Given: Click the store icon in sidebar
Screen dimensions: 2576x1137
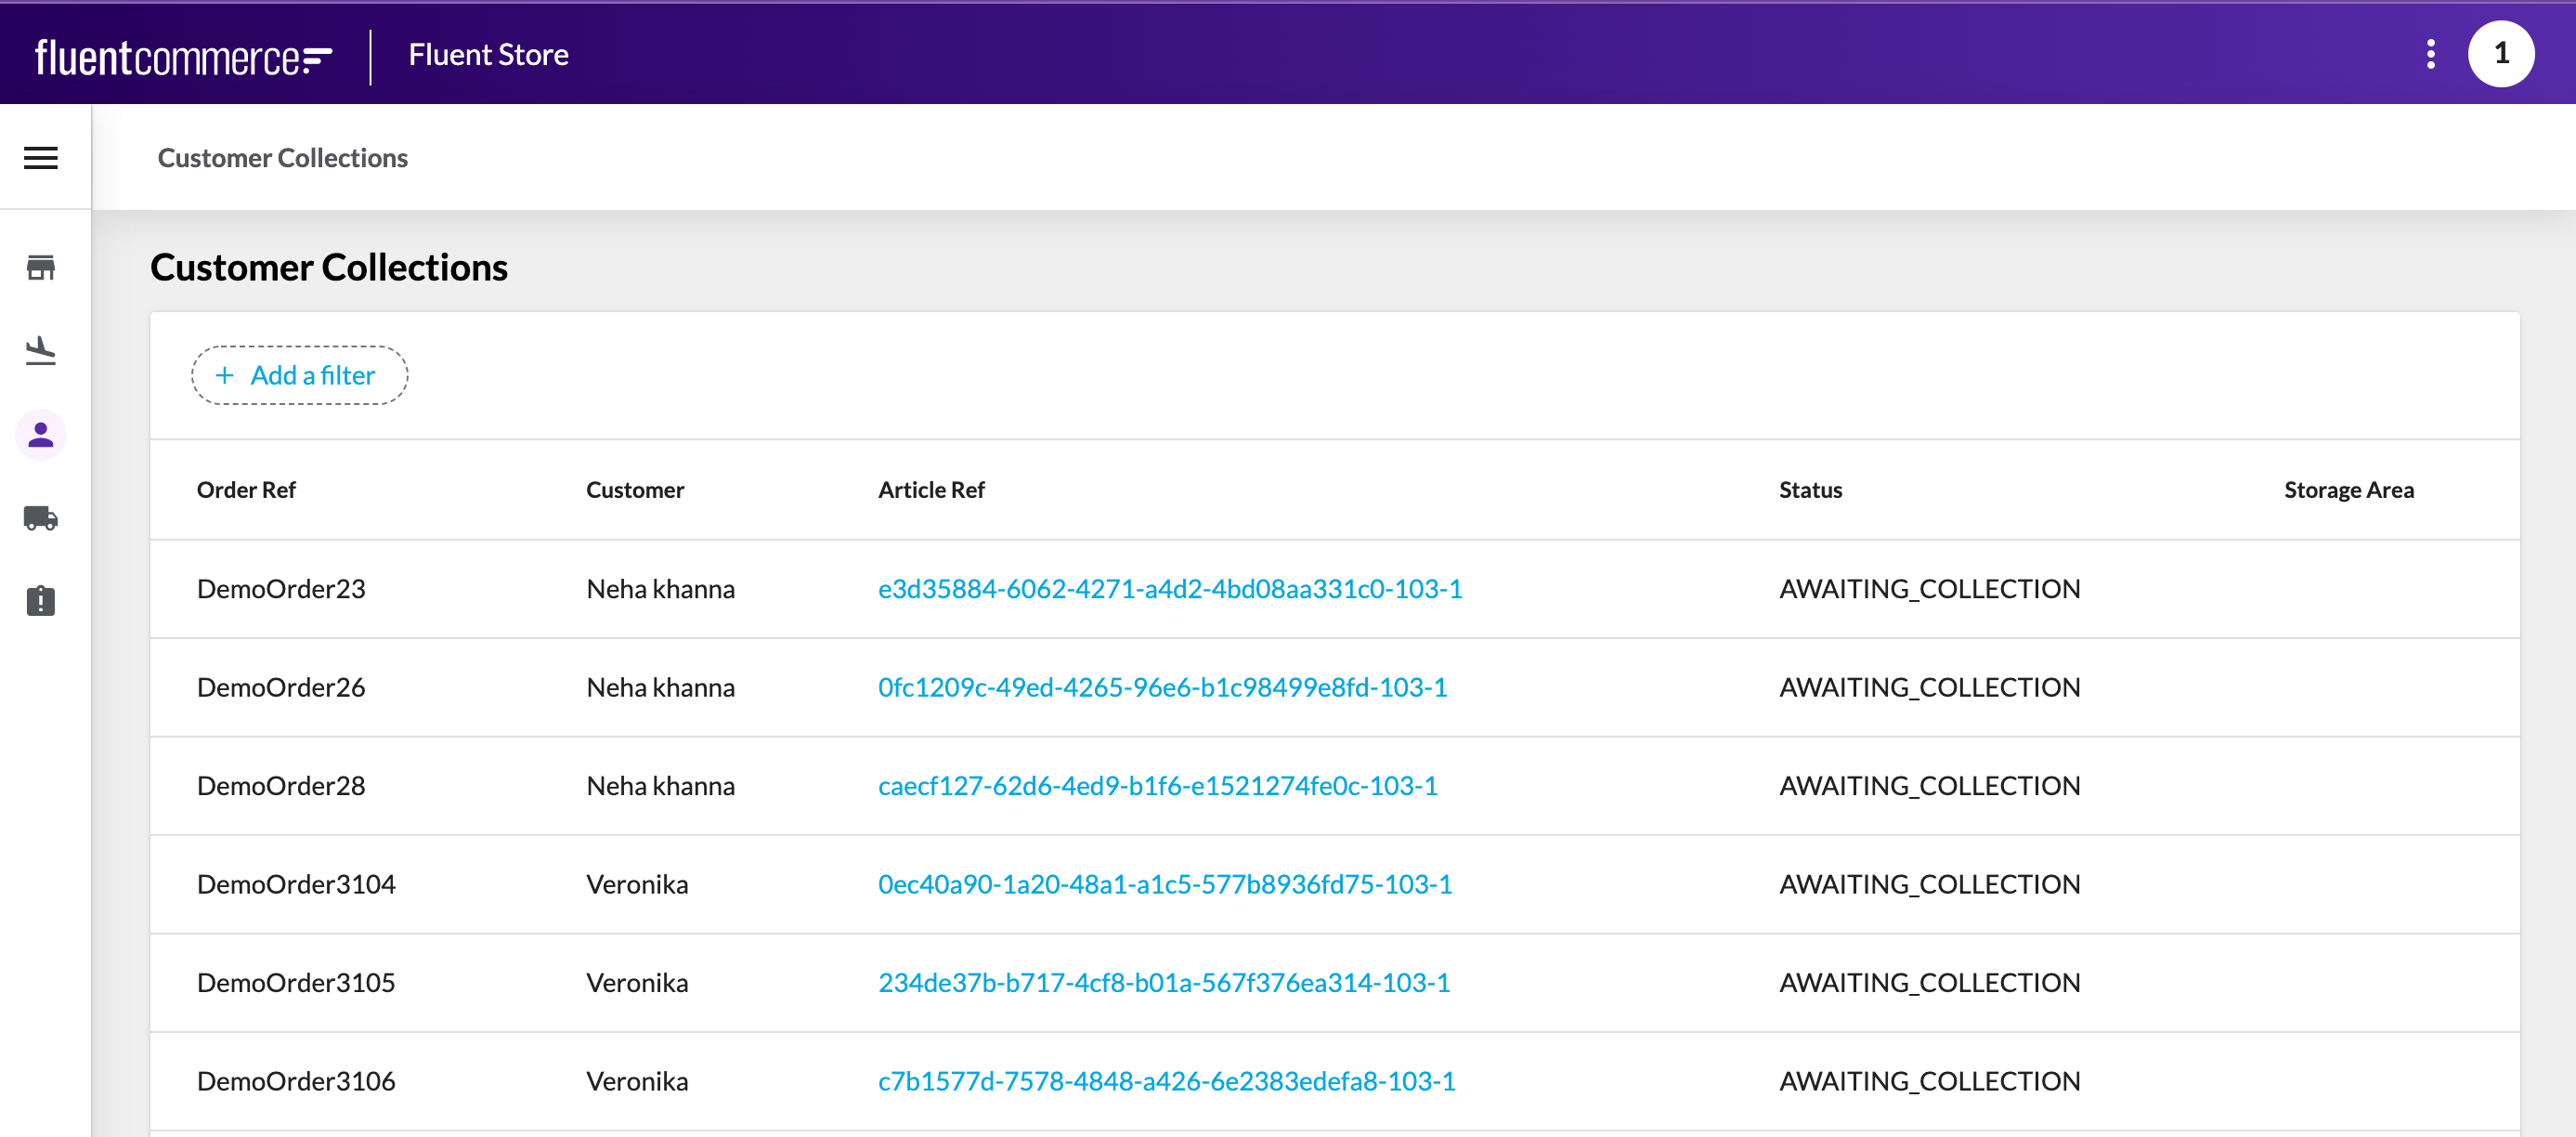Looking at the screenshot, I should point(41,267).
